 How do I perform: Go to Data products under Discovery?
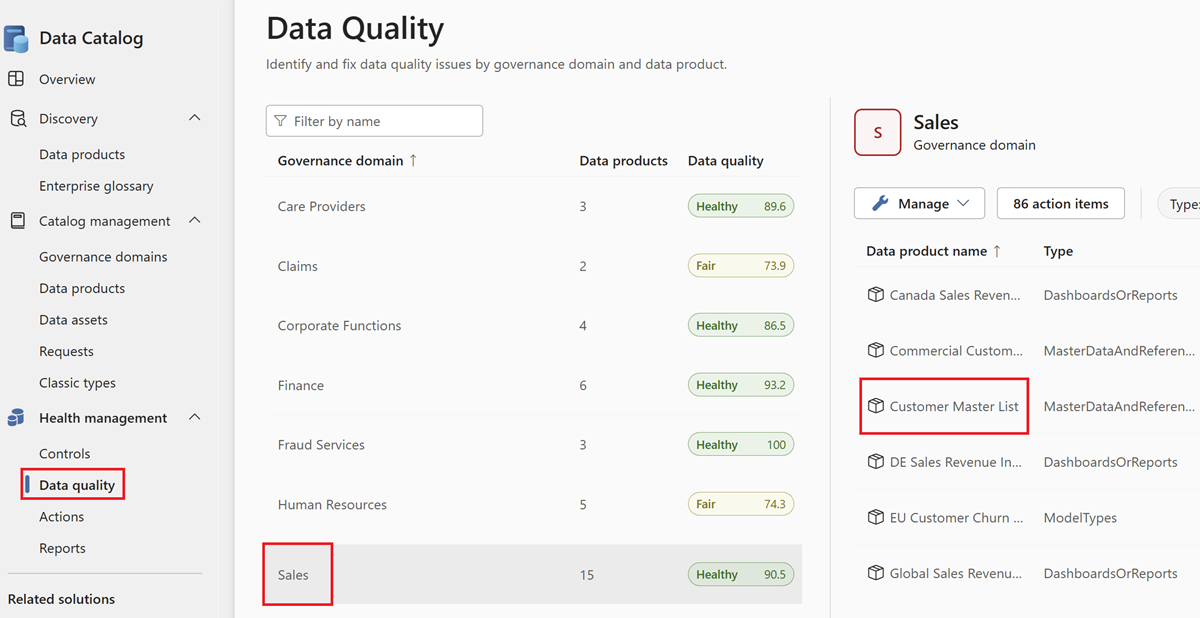click(x=82, y=154)
